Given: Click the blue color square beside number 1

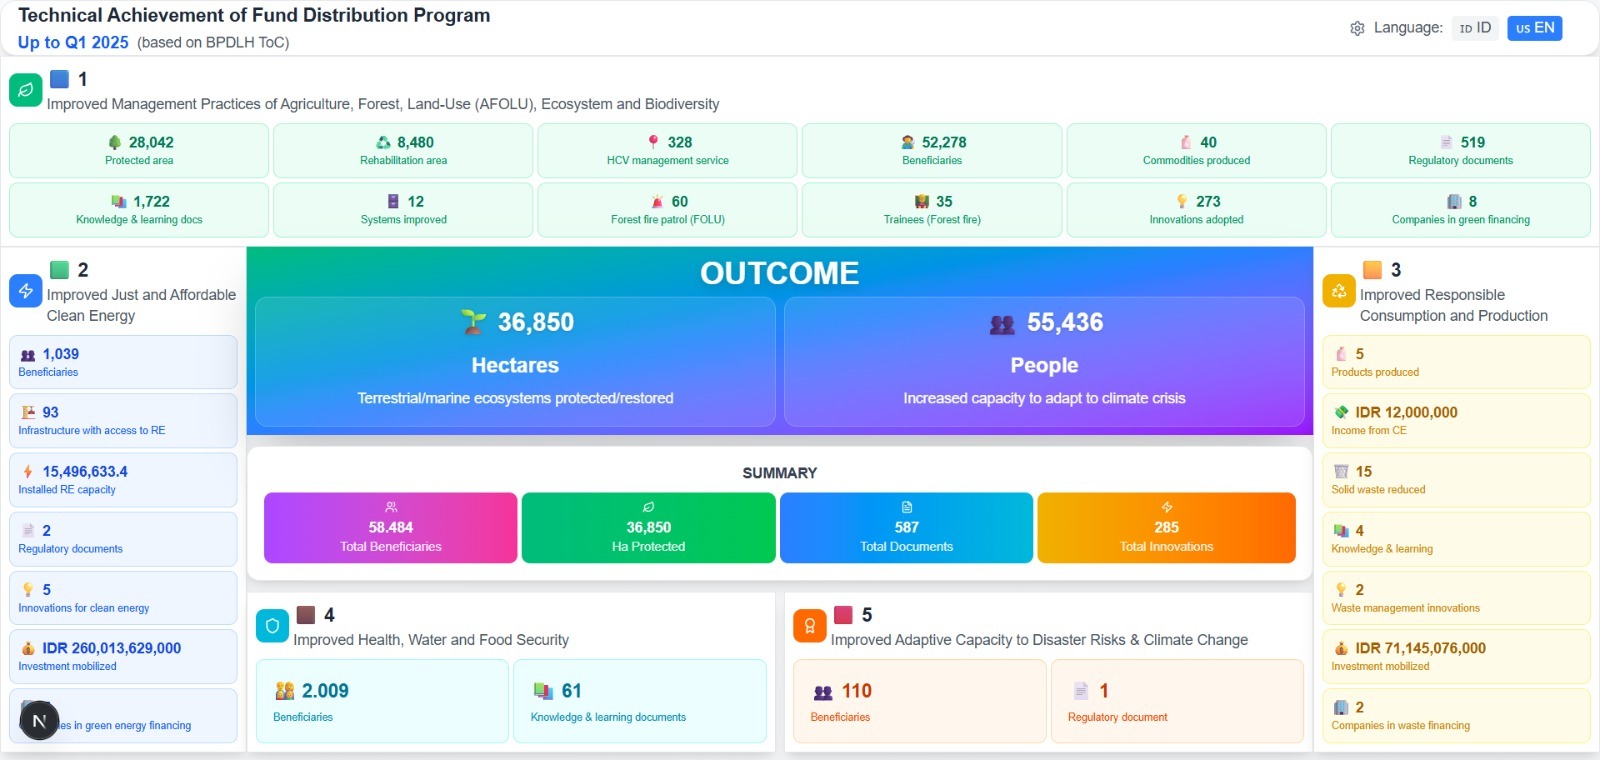Looking at the screenshot, I should [60, 79].
